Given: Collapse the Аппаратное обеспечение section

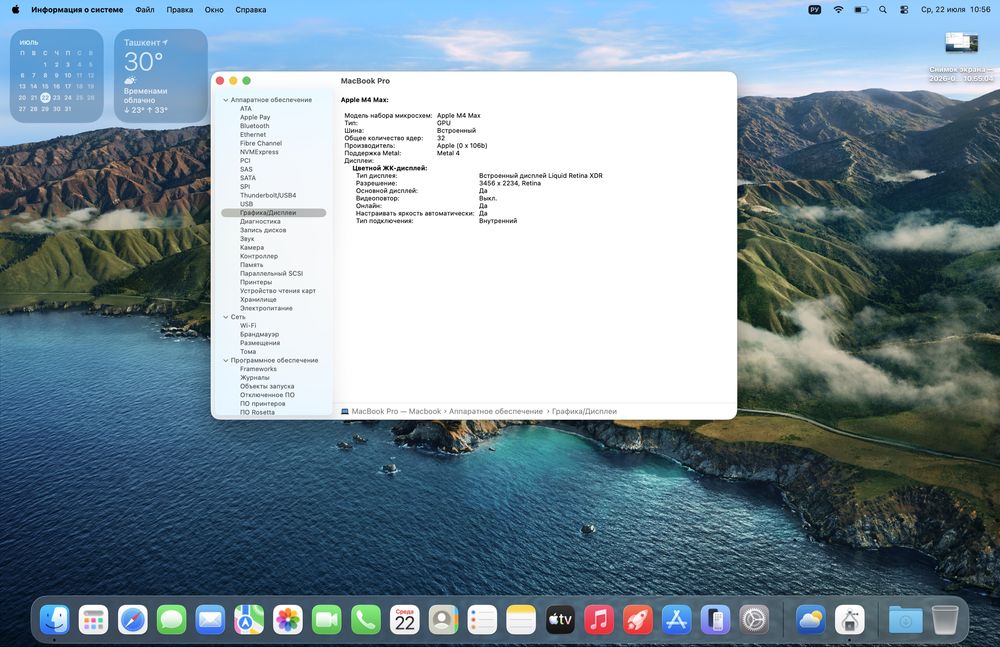Looking at the screenshot, I should 225,100.
